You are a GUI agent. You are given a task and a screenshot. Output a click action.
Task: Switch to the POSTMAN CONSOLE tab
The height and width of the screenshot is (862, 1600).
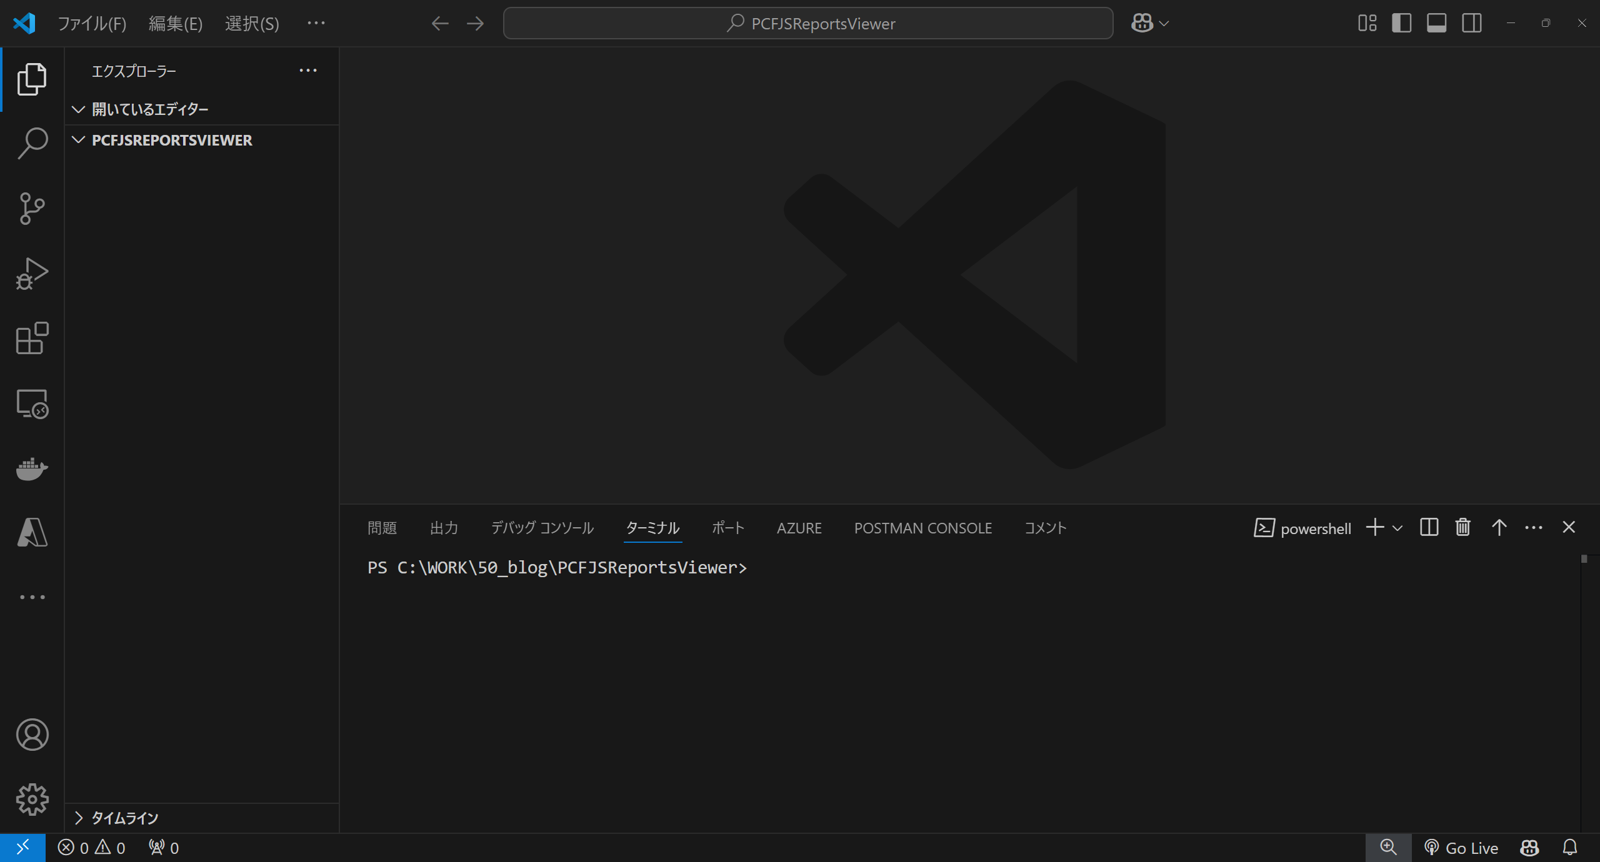(923, 528)
